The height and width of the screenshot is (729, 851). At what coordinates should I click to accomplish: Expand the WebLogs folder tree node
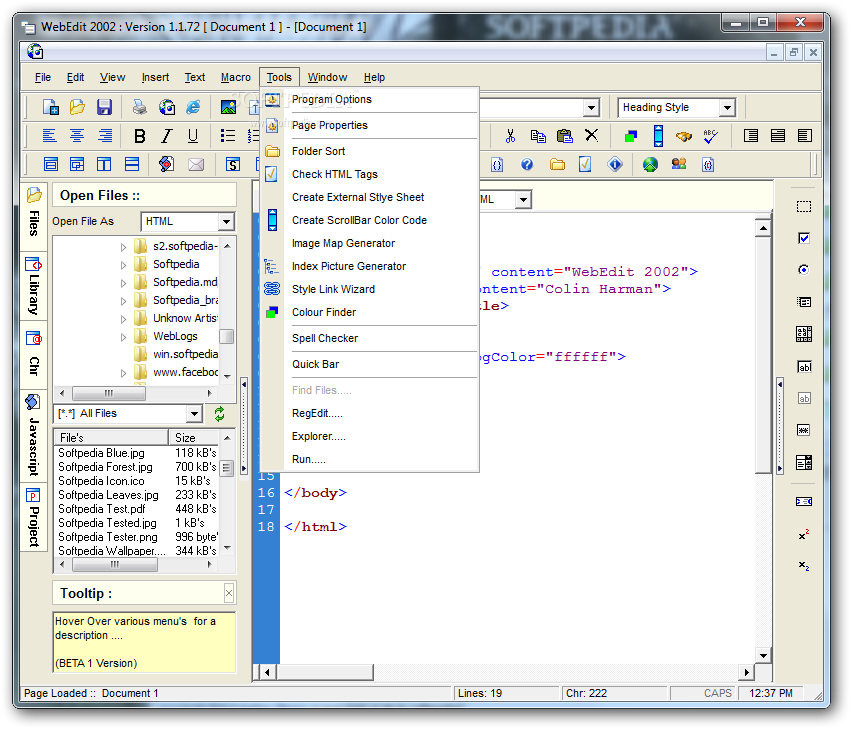123,337
